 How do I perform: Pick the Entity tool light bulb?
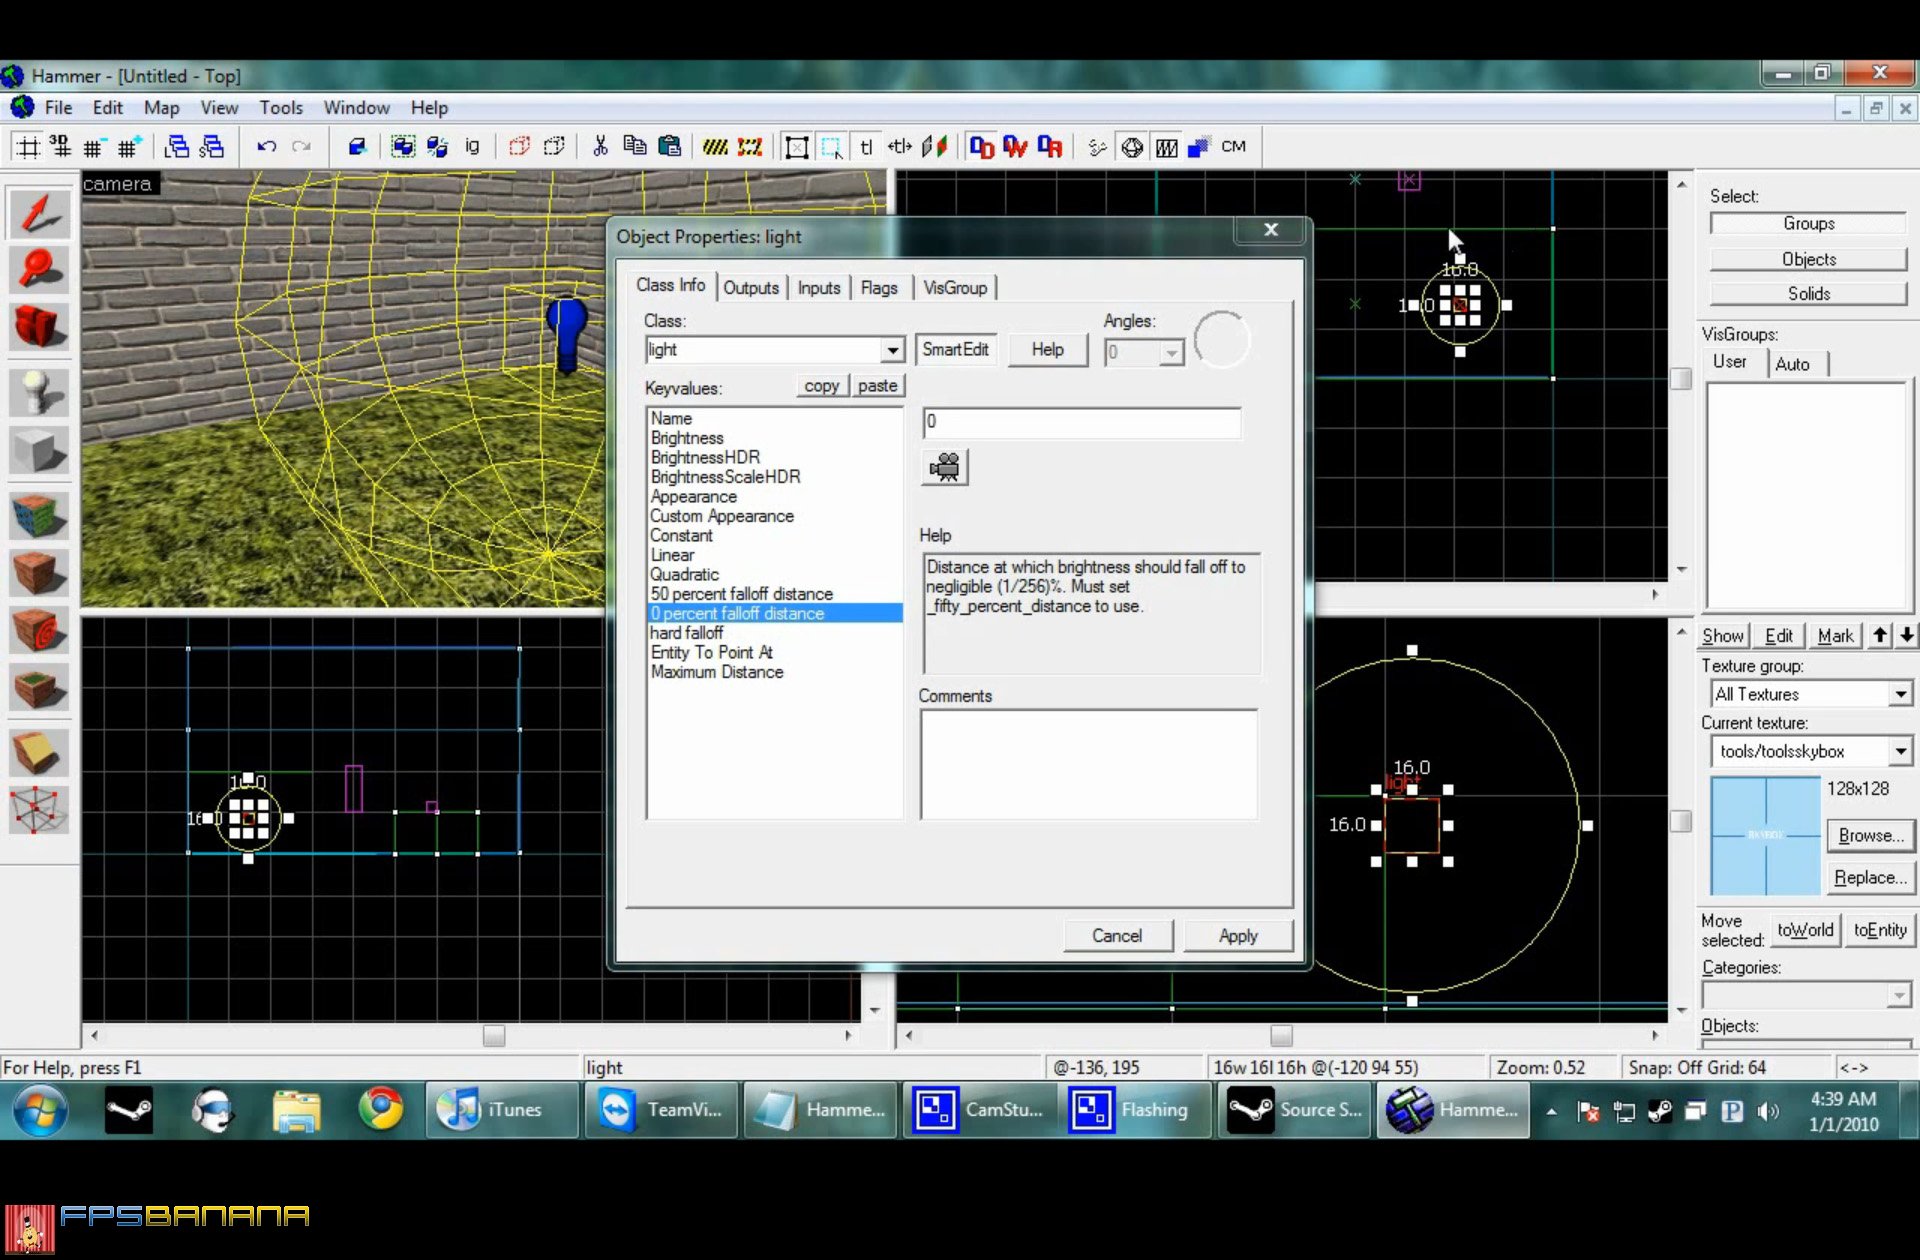(x=39, y=393)
